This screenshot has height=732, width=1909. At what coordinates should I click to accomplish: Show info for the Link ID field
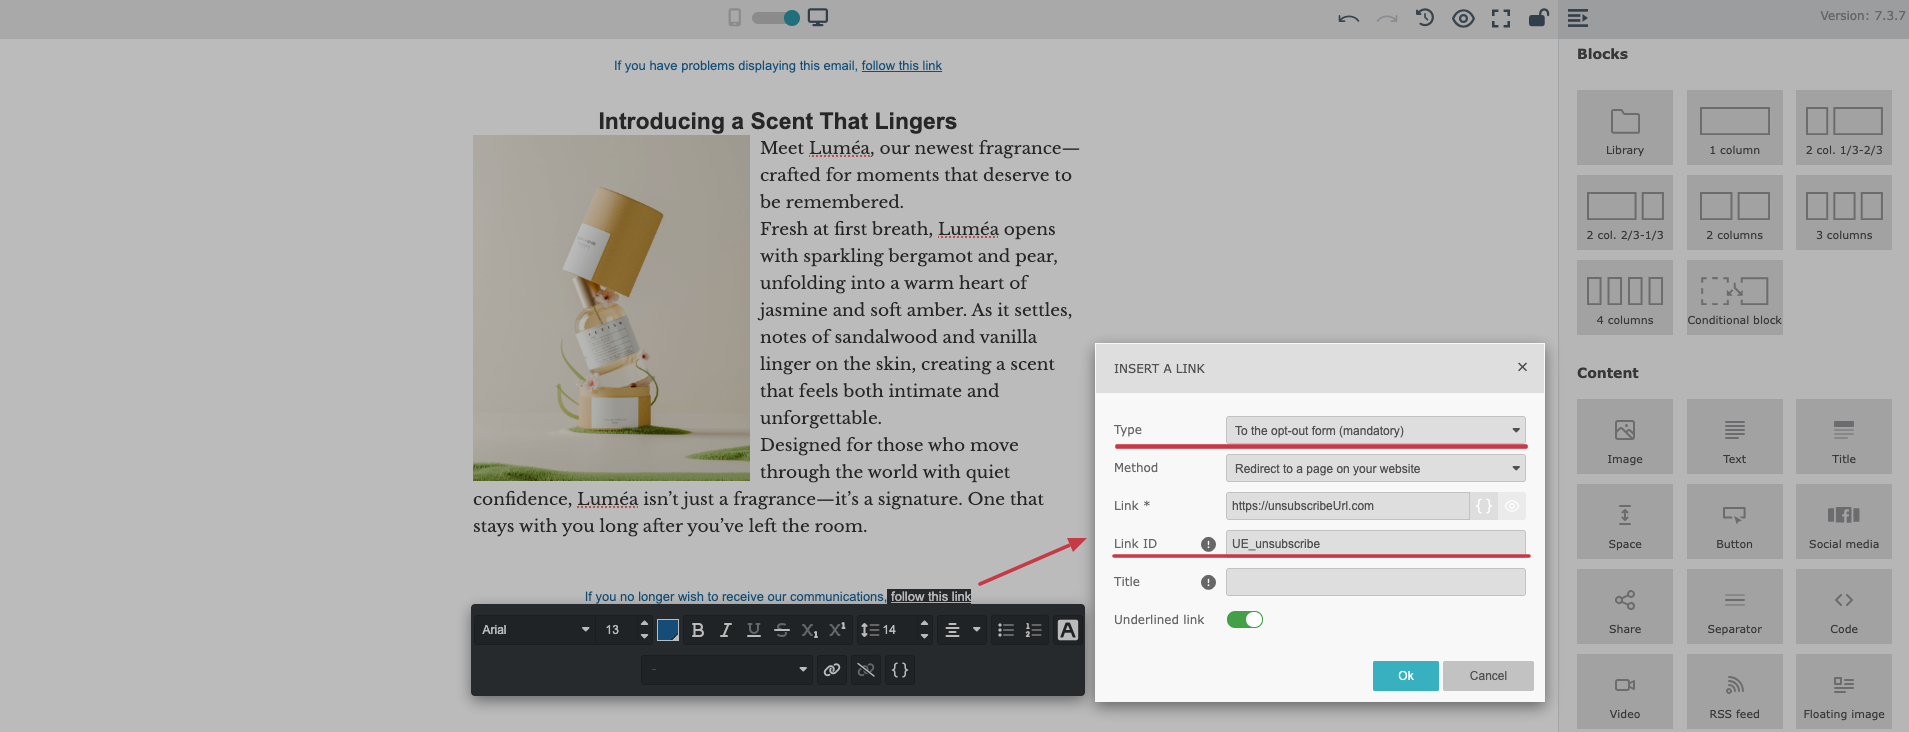1208,544
